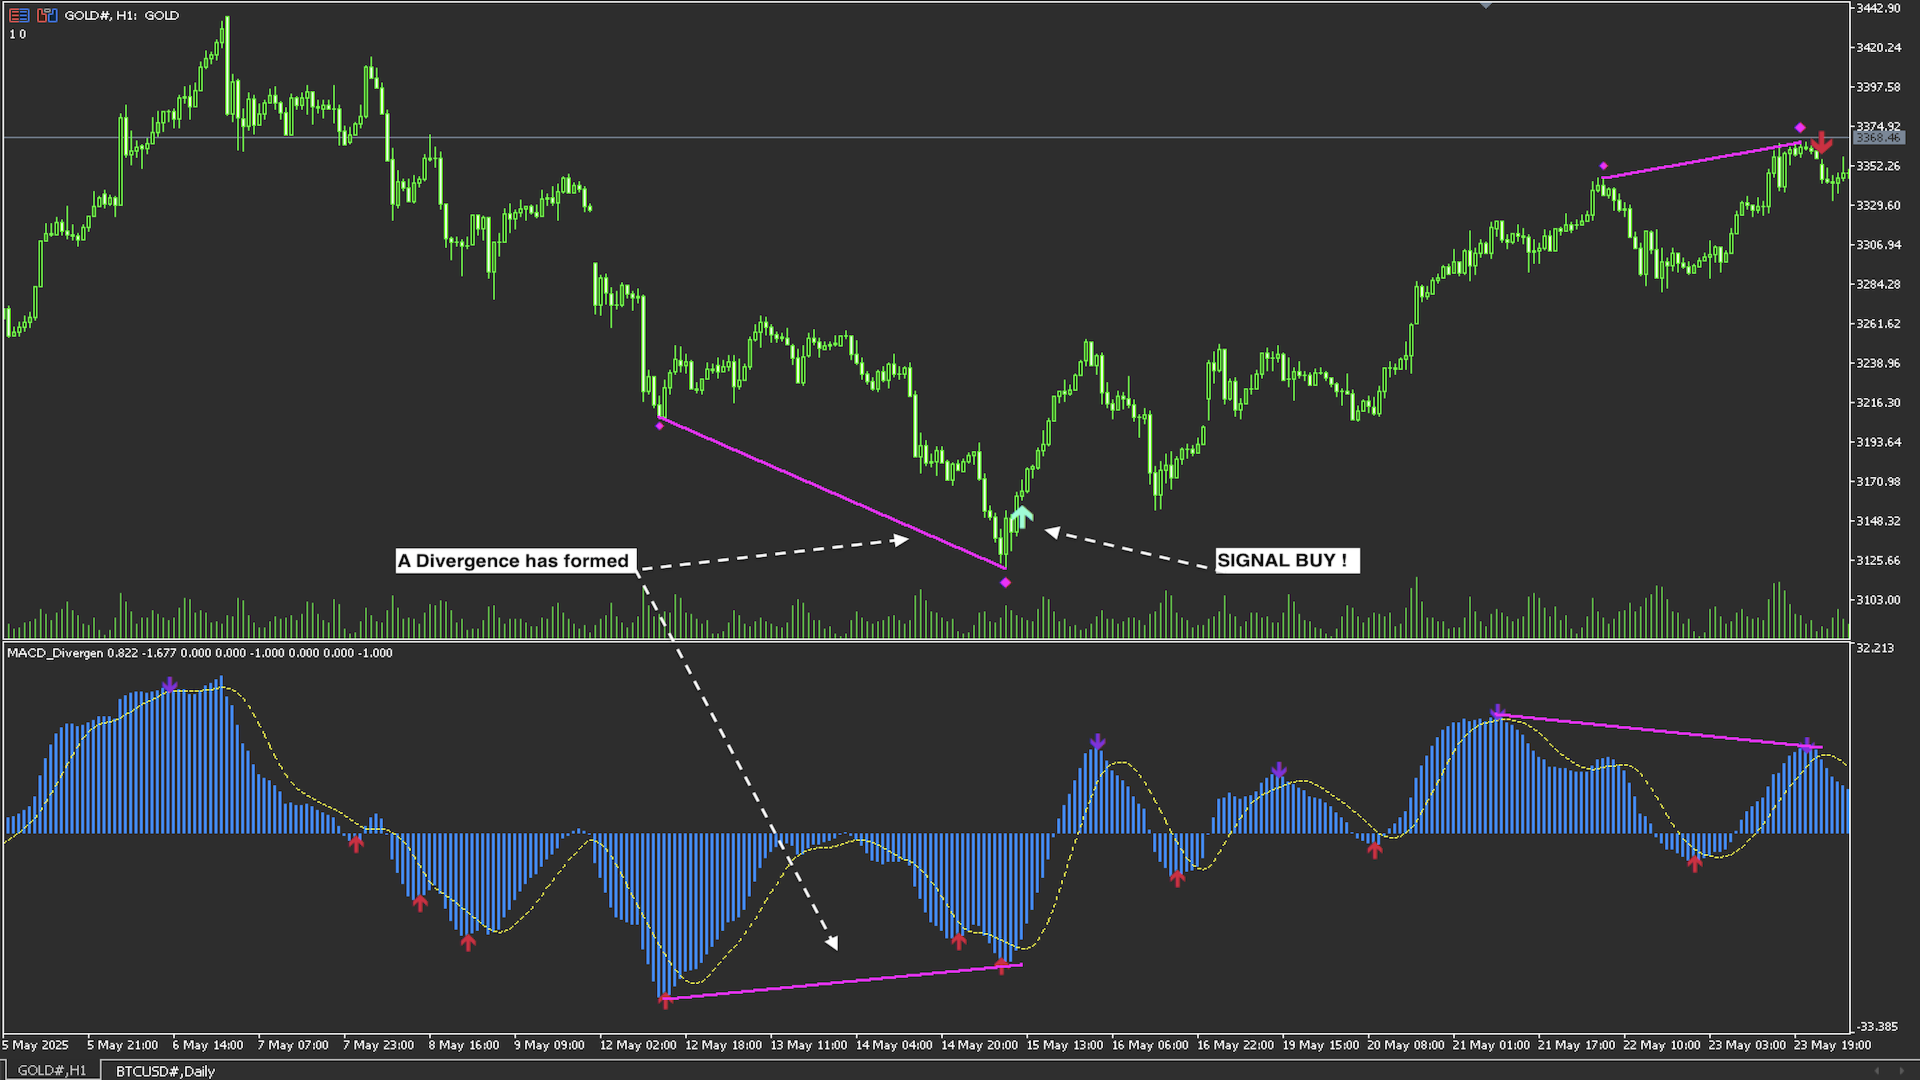Select the magenta diamond below the lowest candle
Image resolution: width=1920 pixels, height=1080 pixels.
click(1005, 582)
